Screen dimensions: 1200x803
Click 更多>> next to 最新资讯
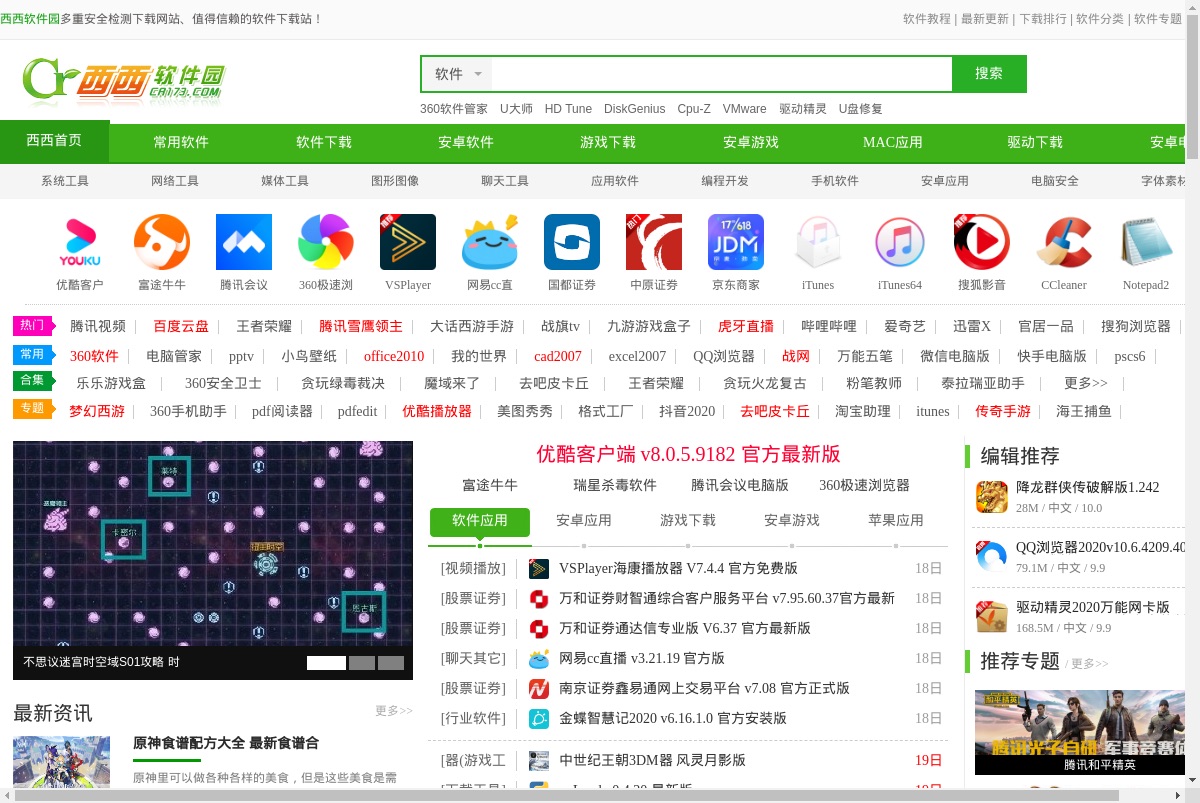(x=394, y=711)
